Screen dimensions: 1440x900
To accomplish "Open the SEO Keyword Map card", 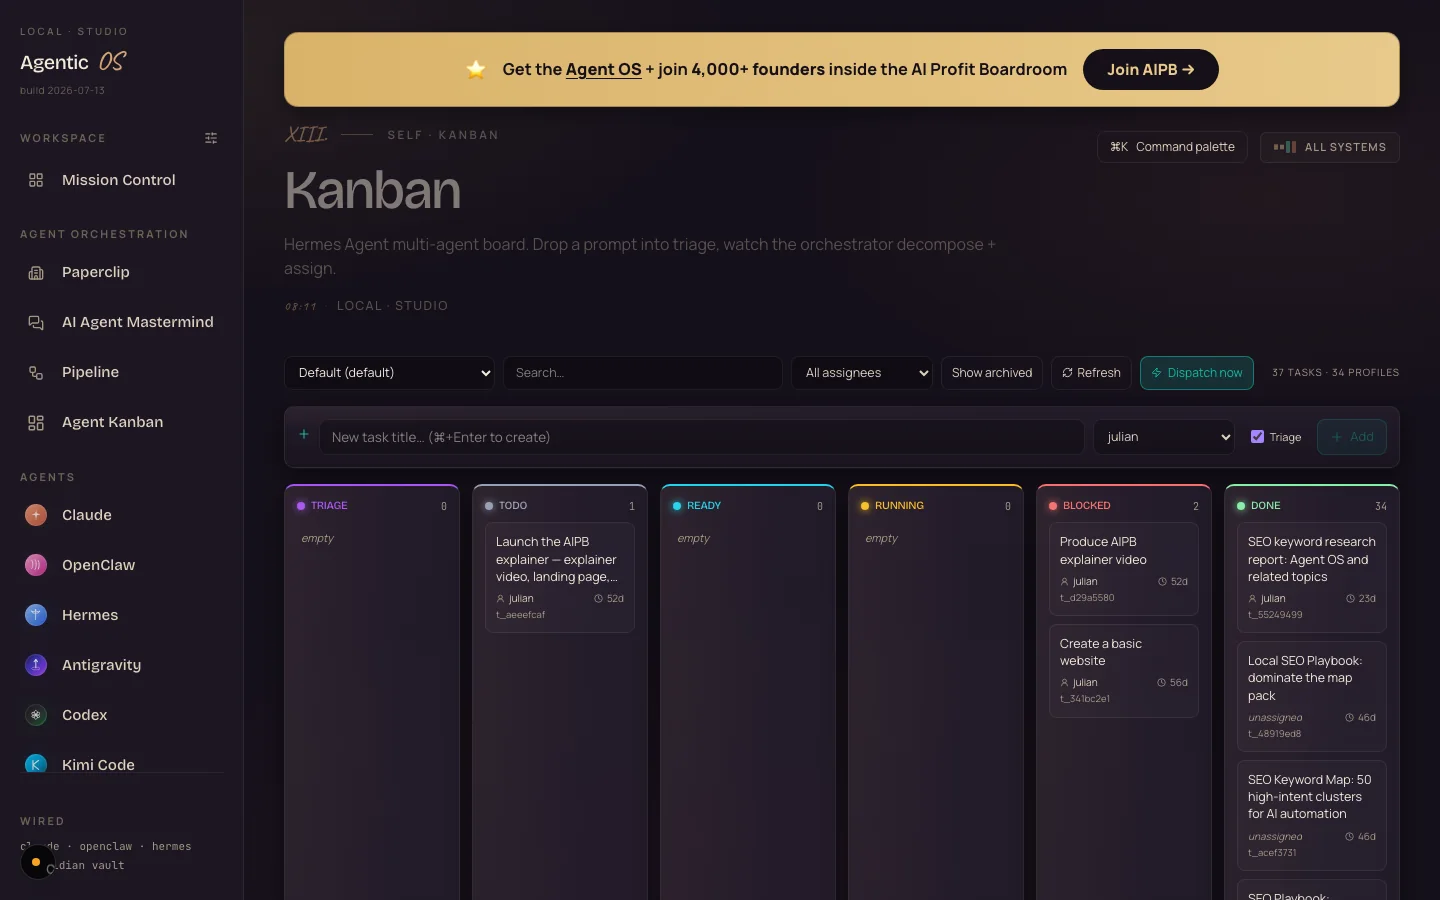I will [1311, 815].
